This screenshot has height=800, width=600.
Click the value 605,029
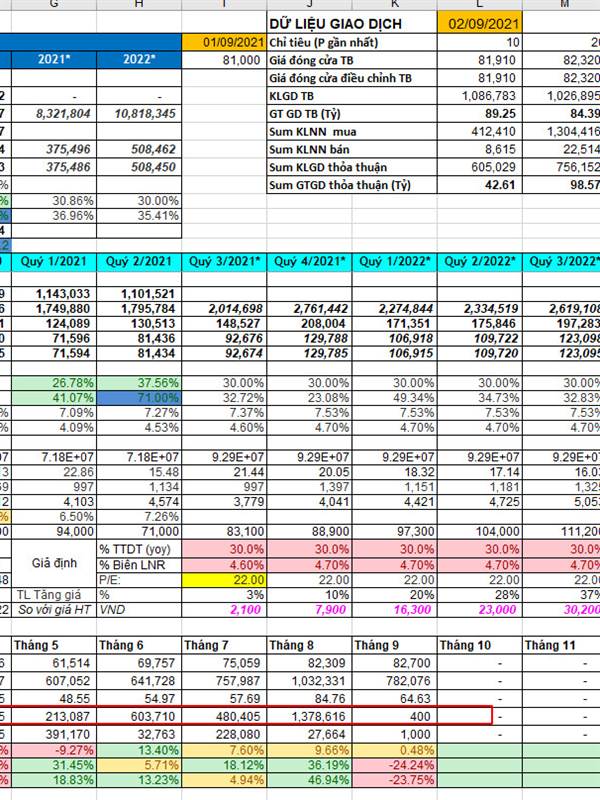point(480,167)
